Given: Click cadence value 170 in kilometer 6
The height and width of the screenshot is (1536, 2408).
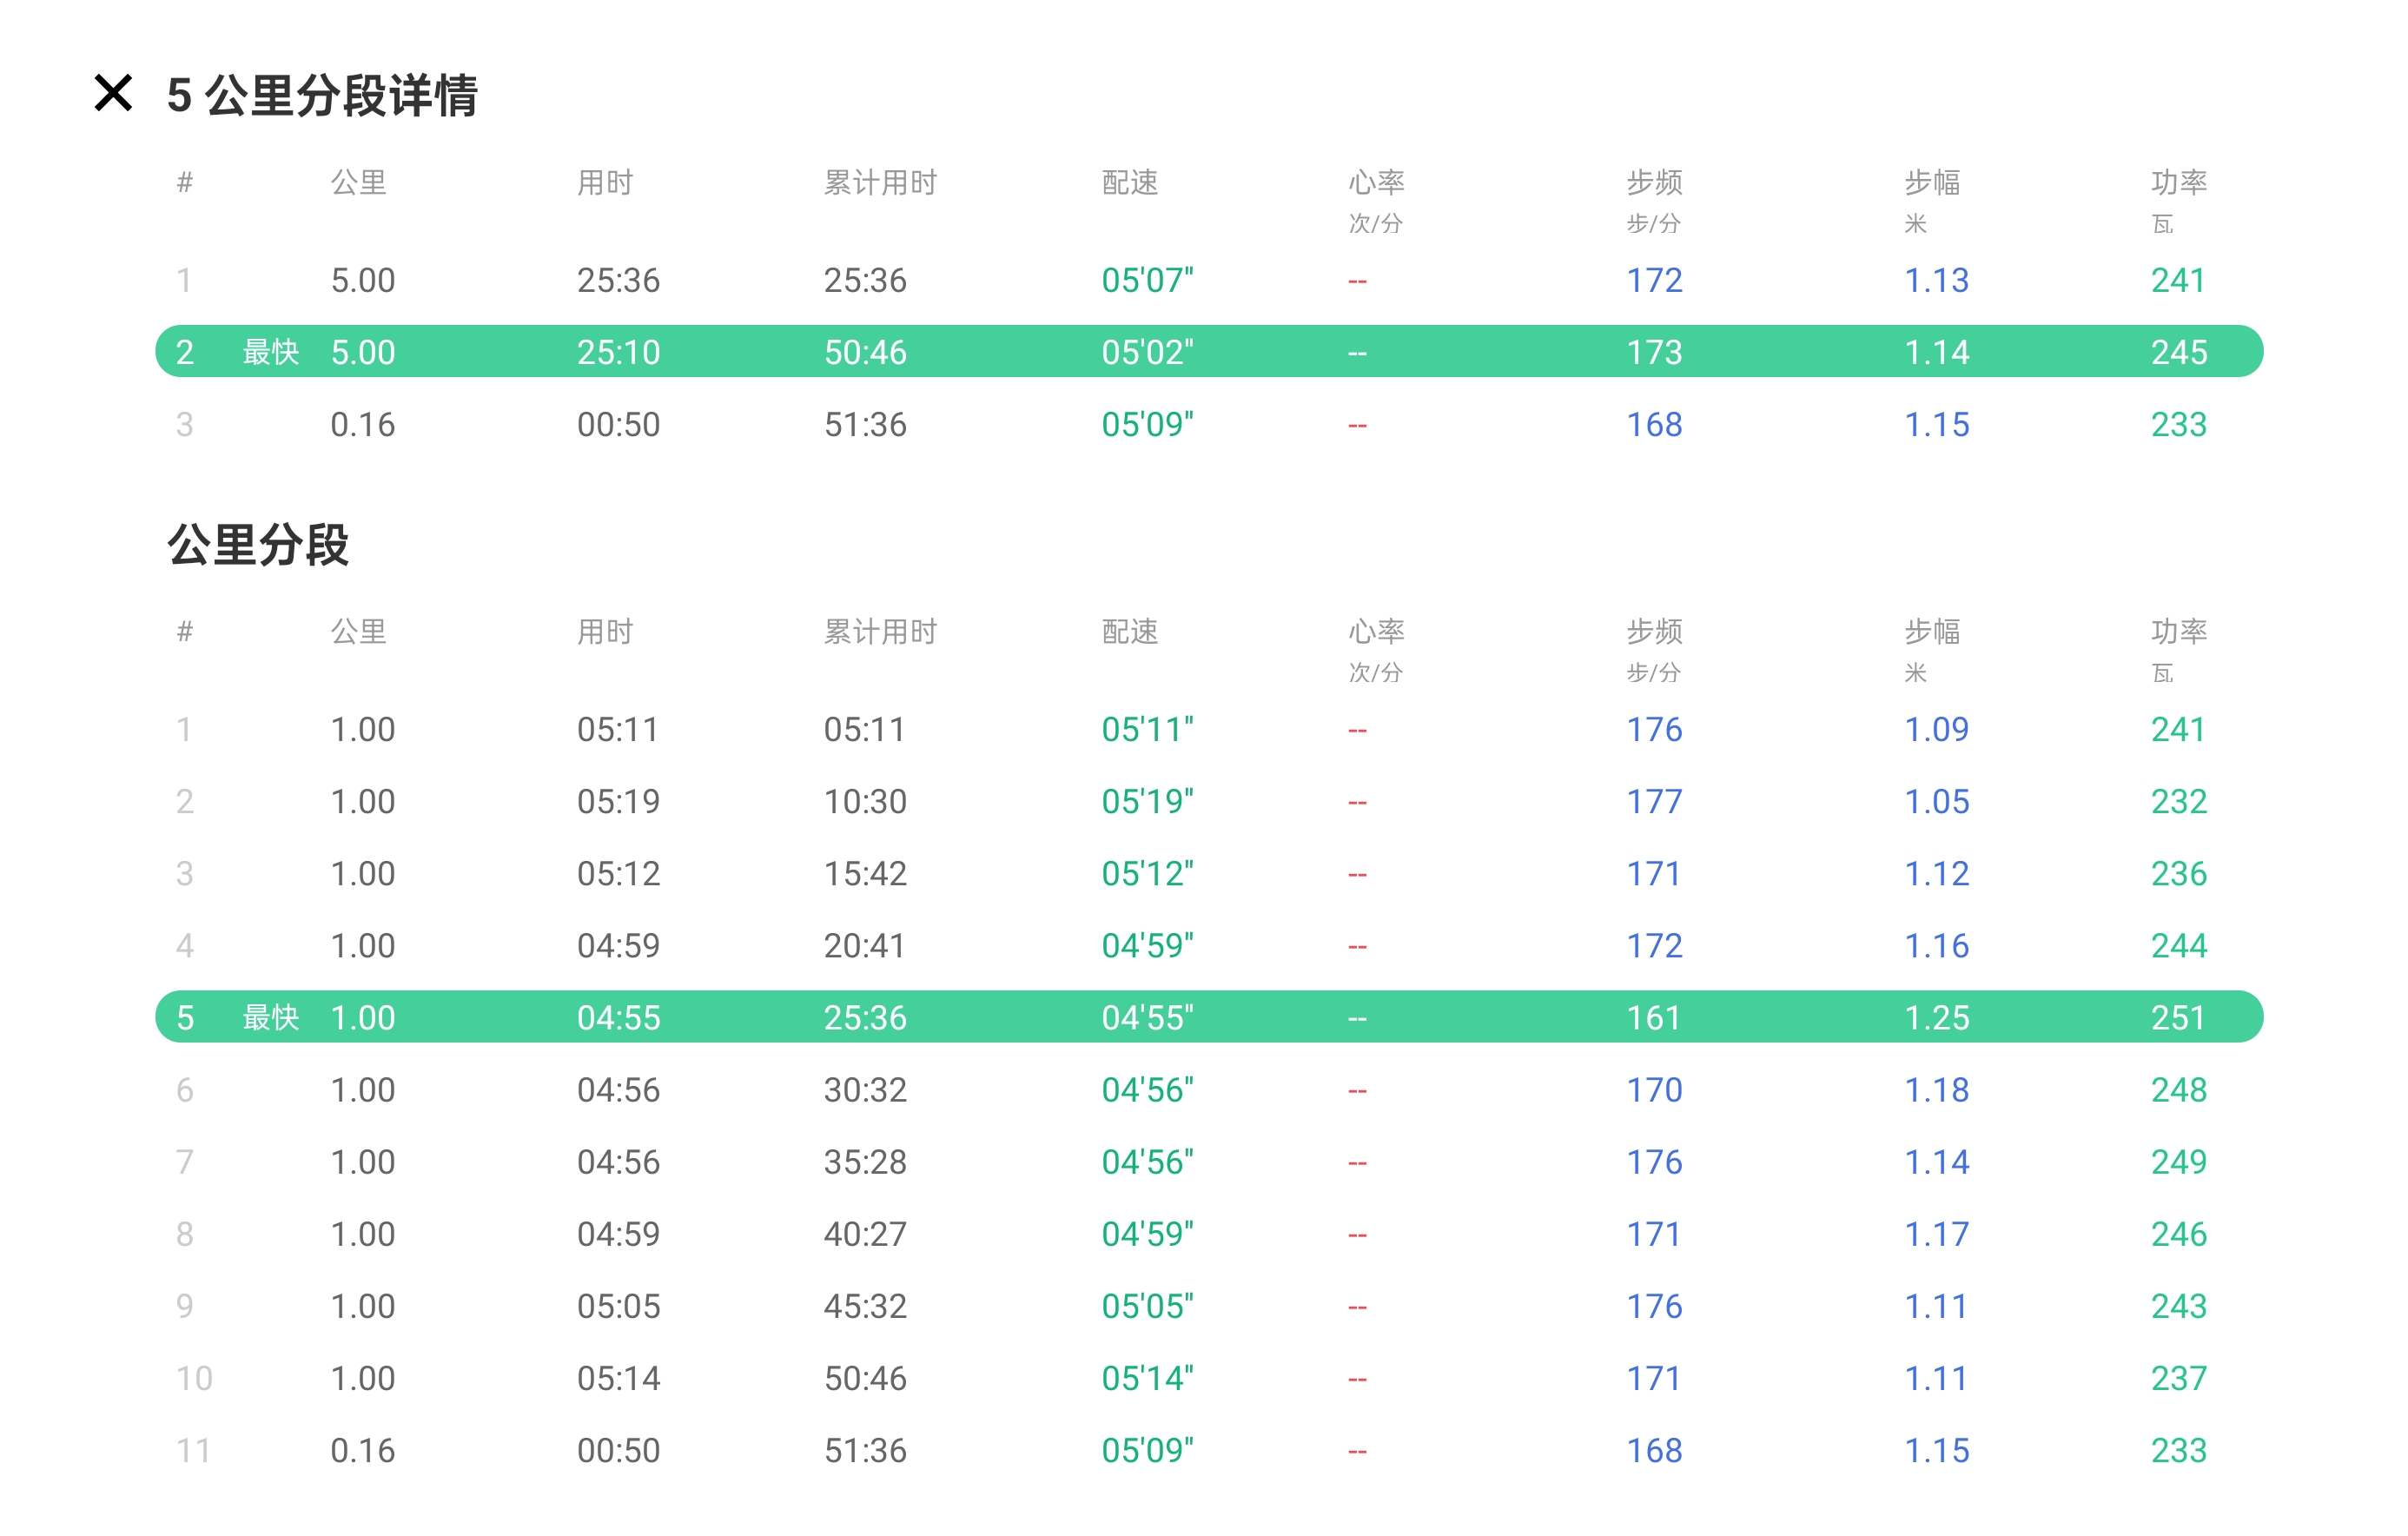Looking at the screenshot, I should tap(1654, 1090).
